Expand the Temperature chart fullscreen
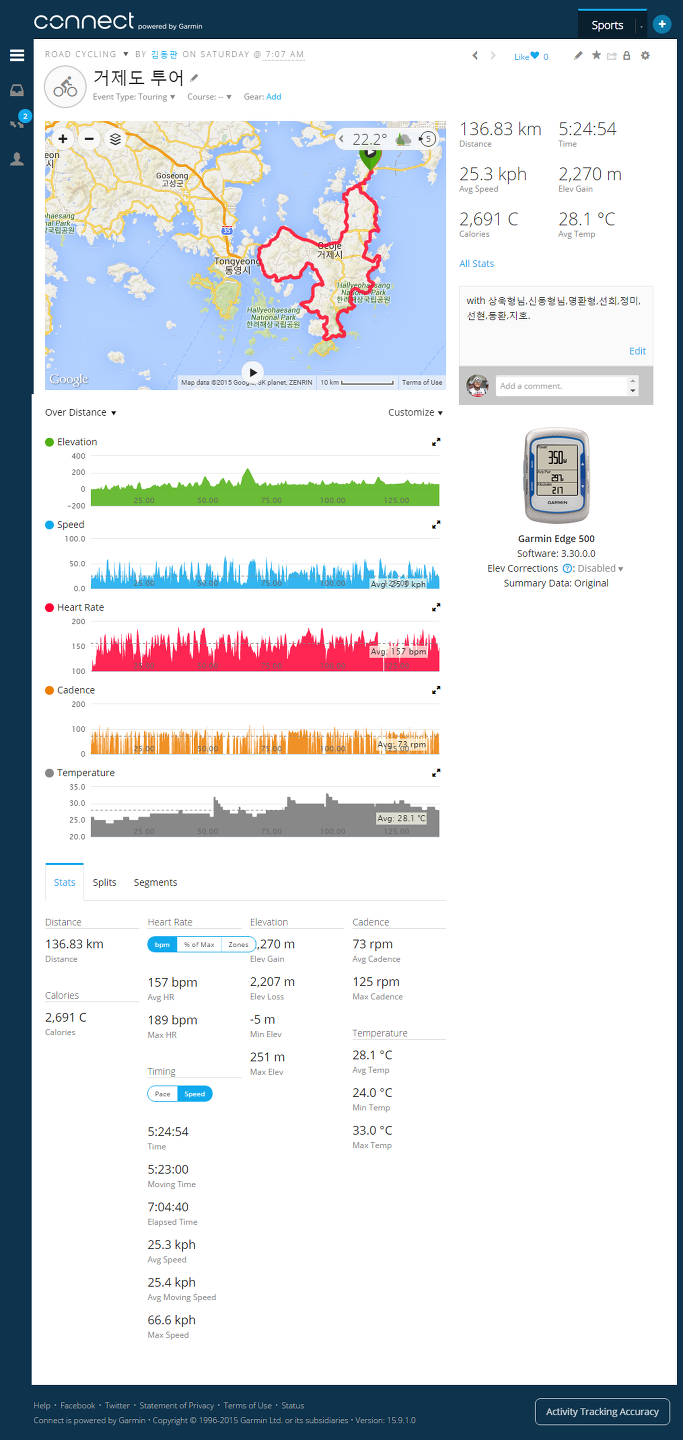Viewport: 683px width, 1440px height. click(x=436, y=773)
